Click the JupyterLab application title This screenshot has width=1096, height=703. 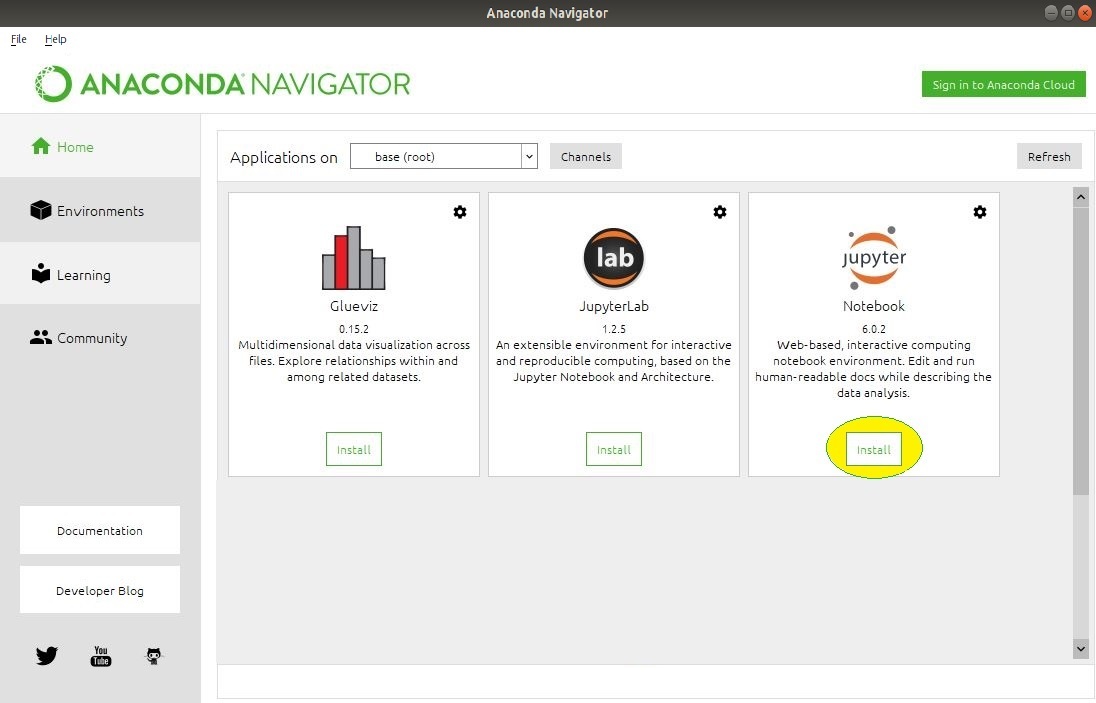pos(614,306)
